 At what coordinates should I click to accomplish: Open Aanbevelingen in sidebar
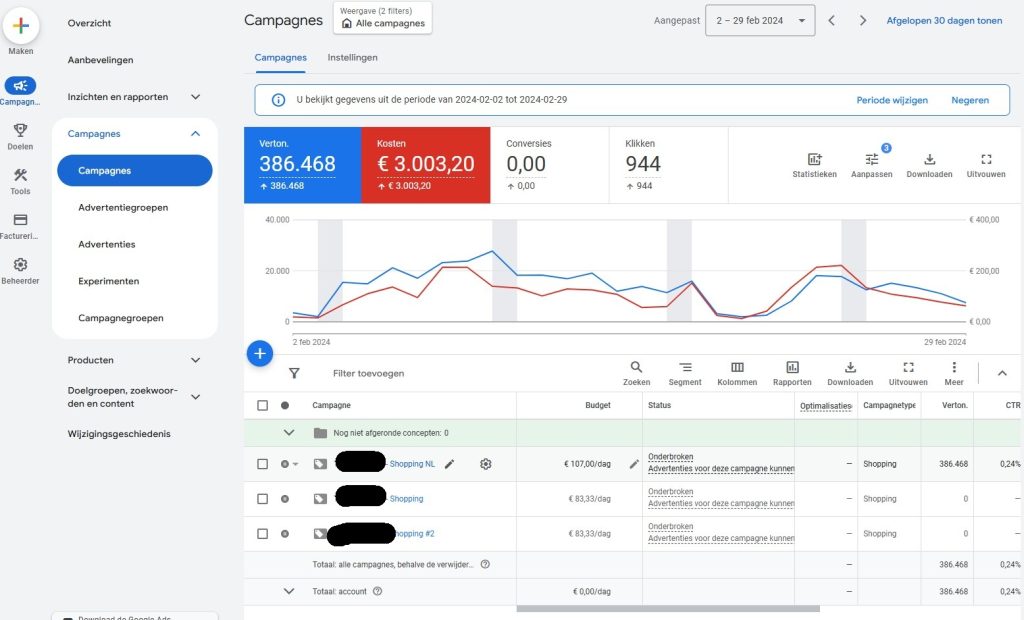(101, 60)
